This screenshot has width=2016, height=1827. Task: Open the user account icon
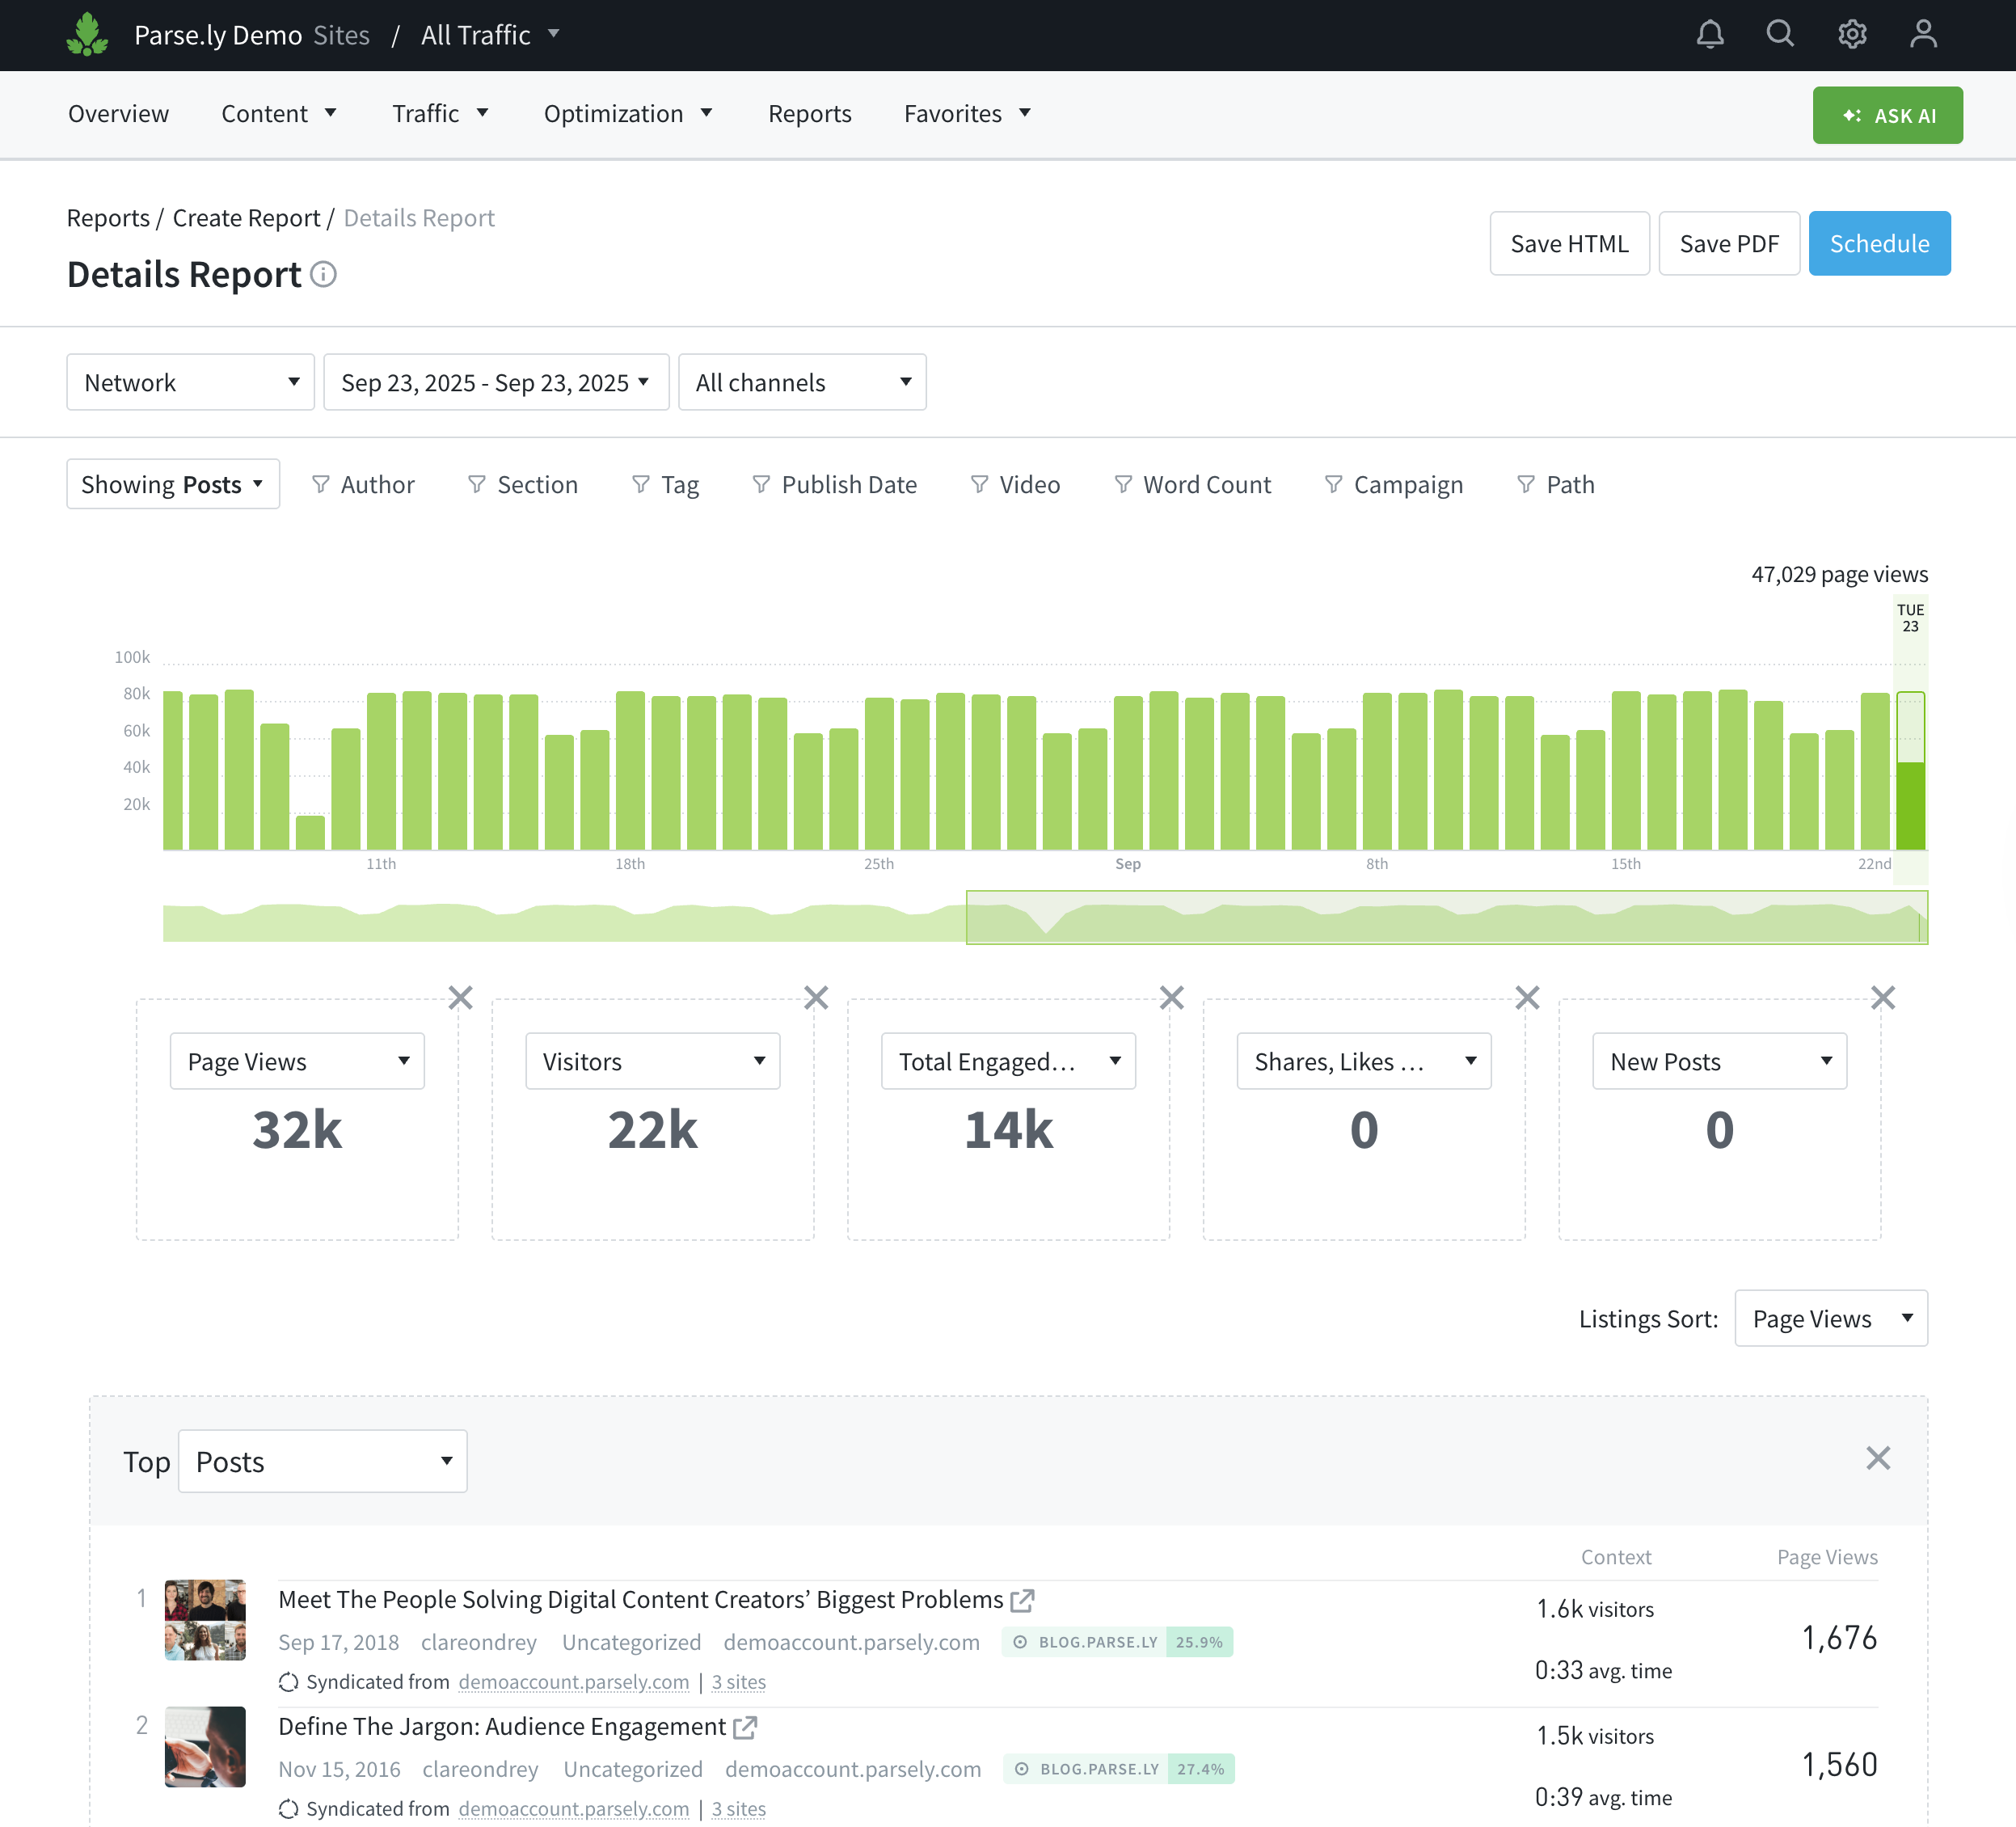1923,35
